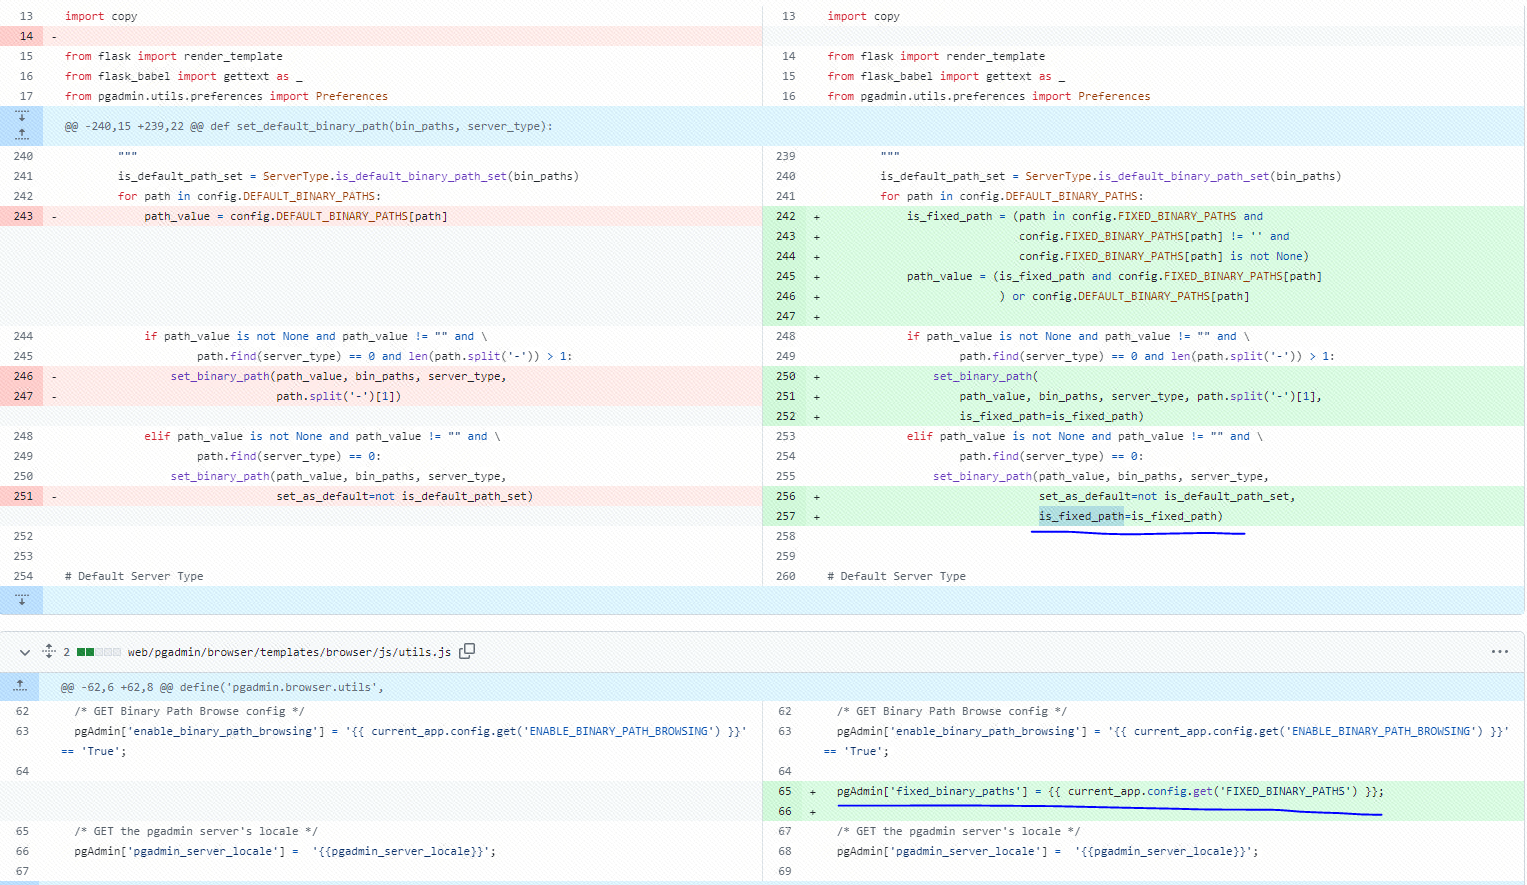
Task: Open the more options menu for utils.js
Action: (x=1499, y=652)
